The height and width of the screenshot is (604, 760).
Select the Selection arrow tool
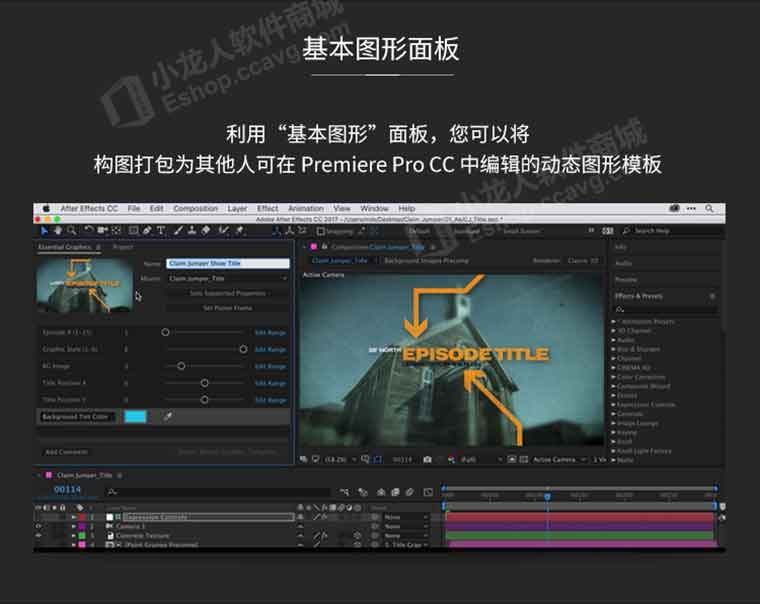(x=44, y=230)
